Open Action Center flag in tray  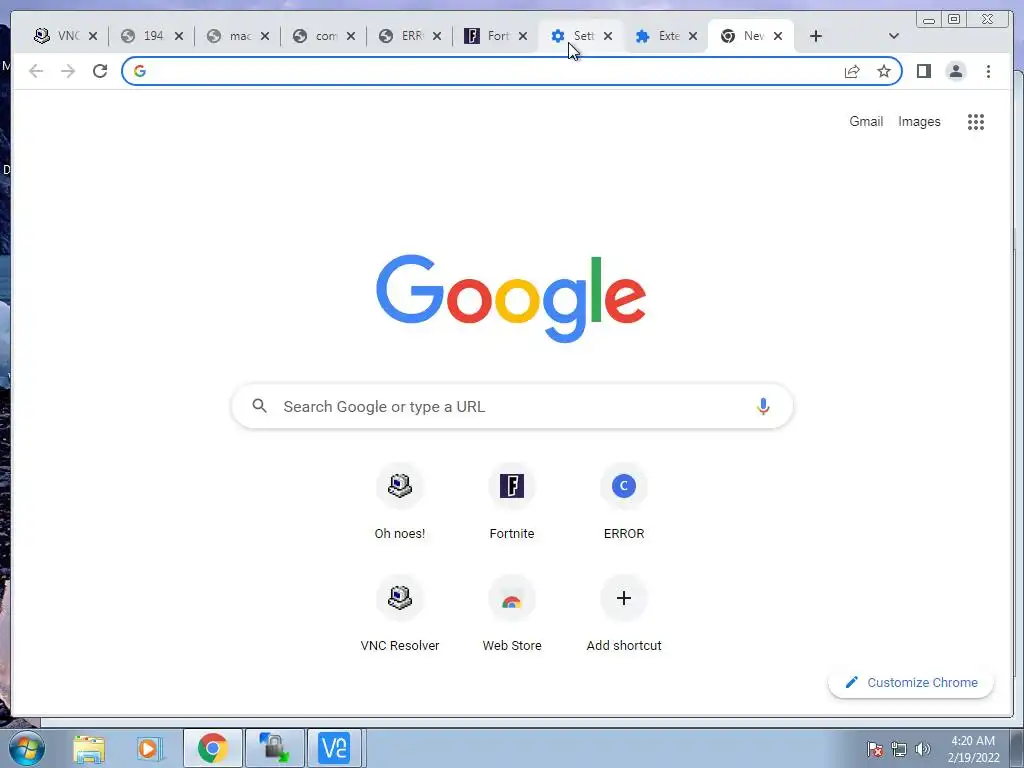pyautogui.click(x=875, y=749)
